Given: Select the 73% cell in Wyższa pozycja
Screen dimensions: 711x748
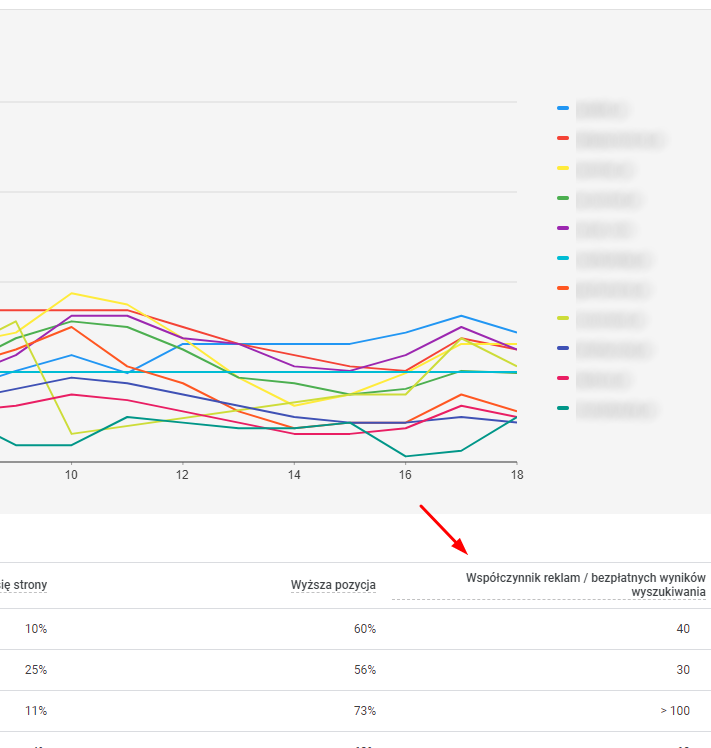Looking at the screenshot, I should 364,711.
